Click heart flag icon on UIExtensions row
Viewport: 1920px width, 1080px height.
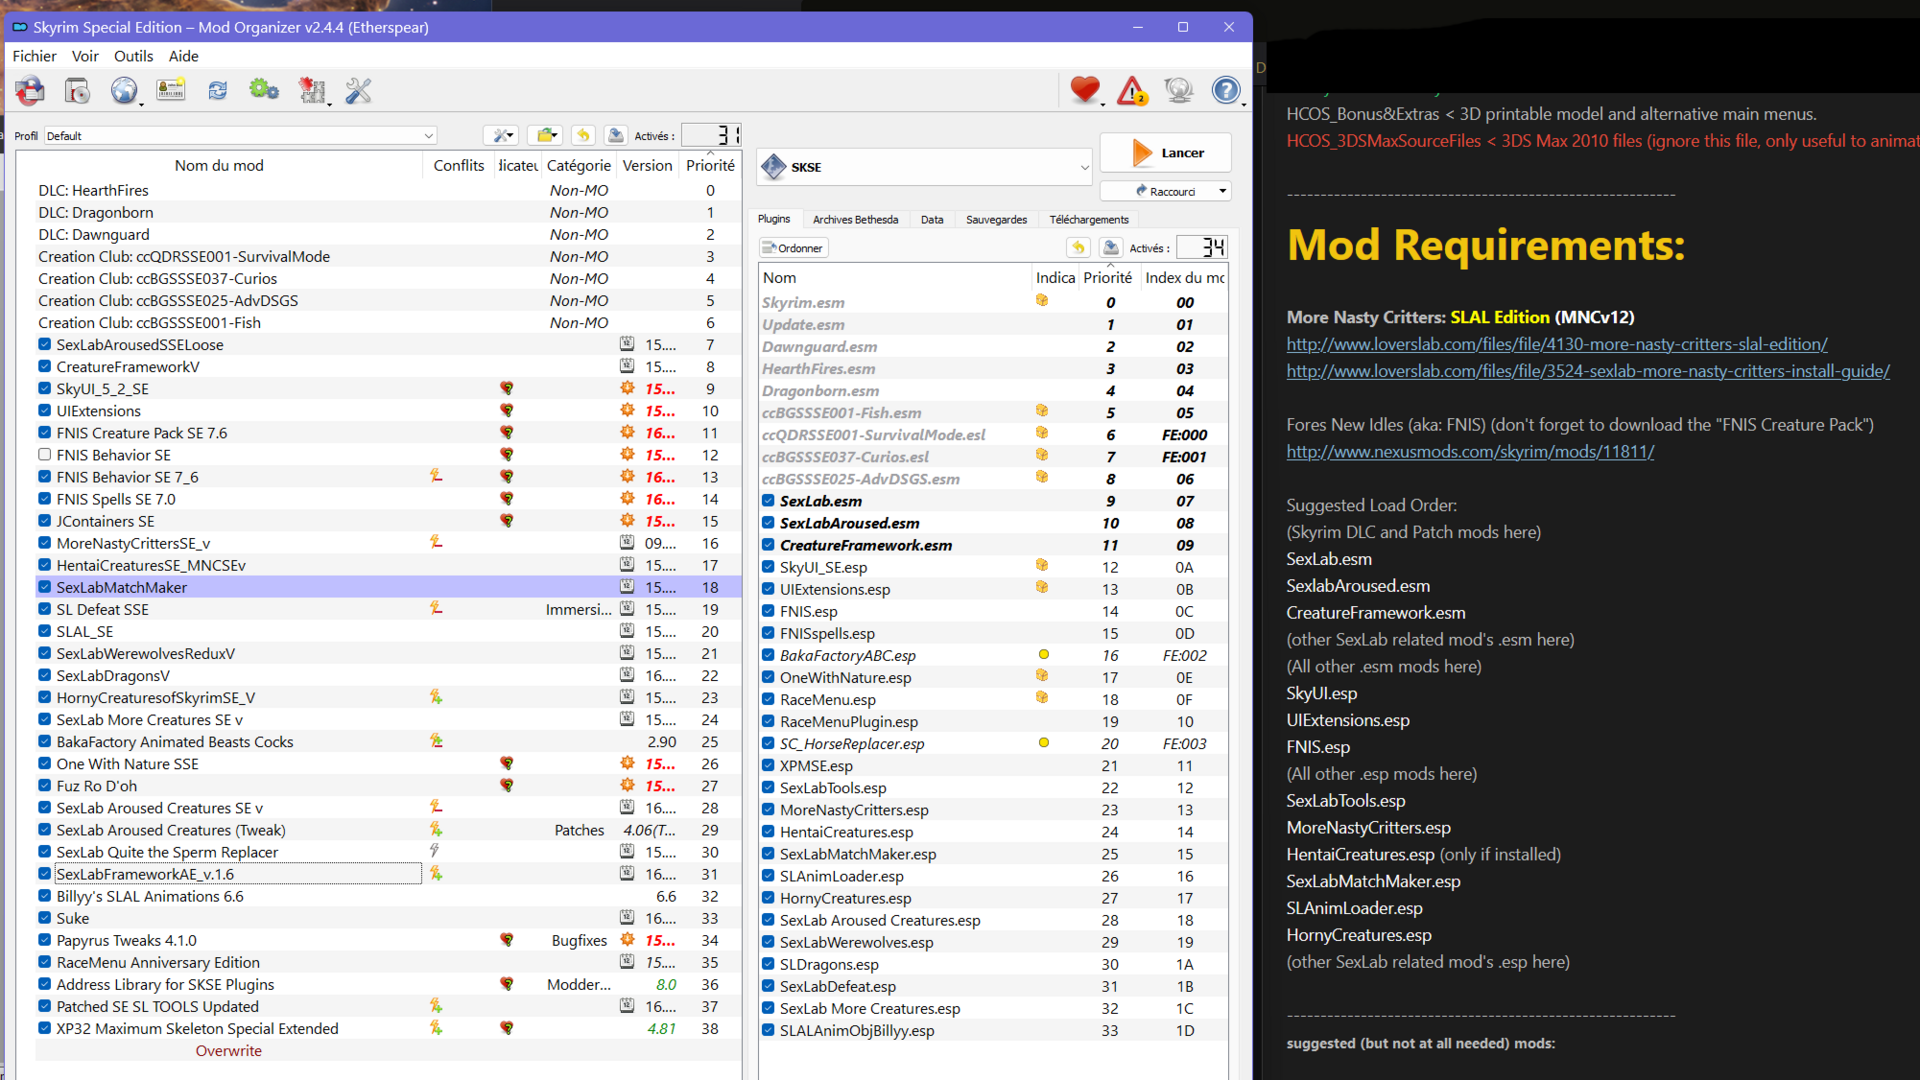[x=507, y=411]
